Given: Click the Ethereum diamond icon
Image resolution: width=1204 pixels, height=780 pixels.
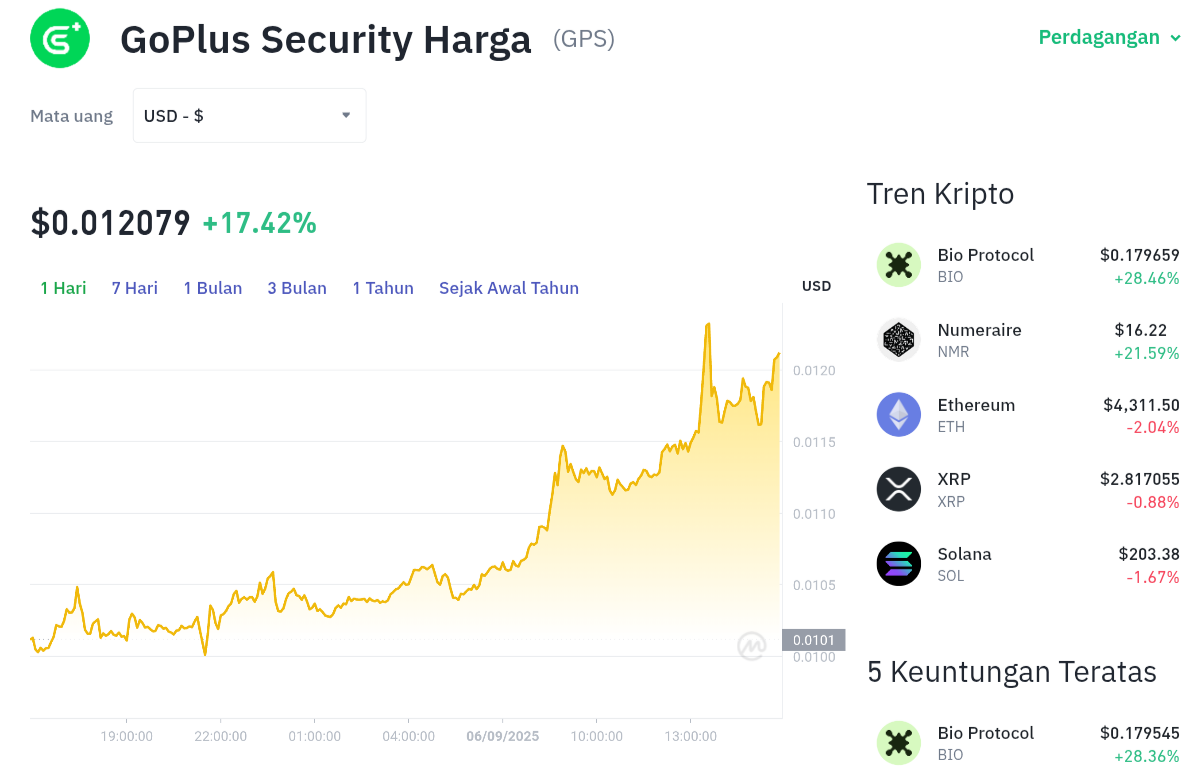Looking at the screenshot, I should pyautogui.click(x=899, y=414).
